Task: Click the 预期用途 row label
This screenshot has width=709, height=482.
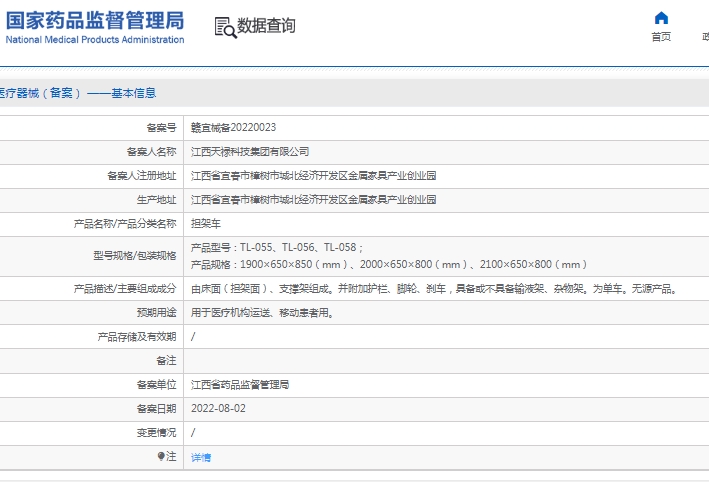Action: tap(156, 313)
